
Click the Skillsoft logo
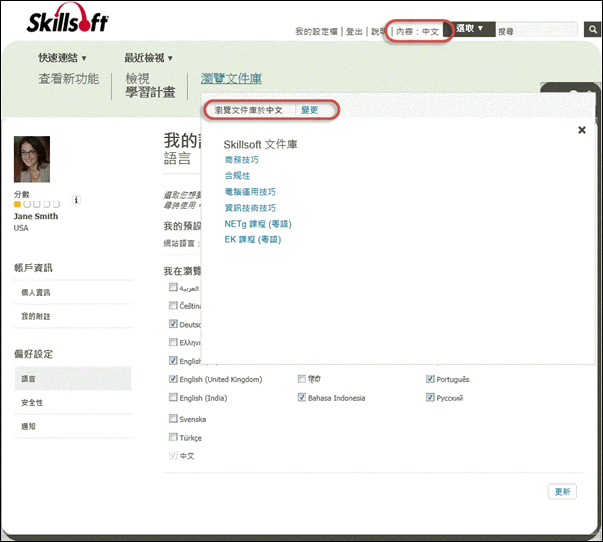point(68,18)
